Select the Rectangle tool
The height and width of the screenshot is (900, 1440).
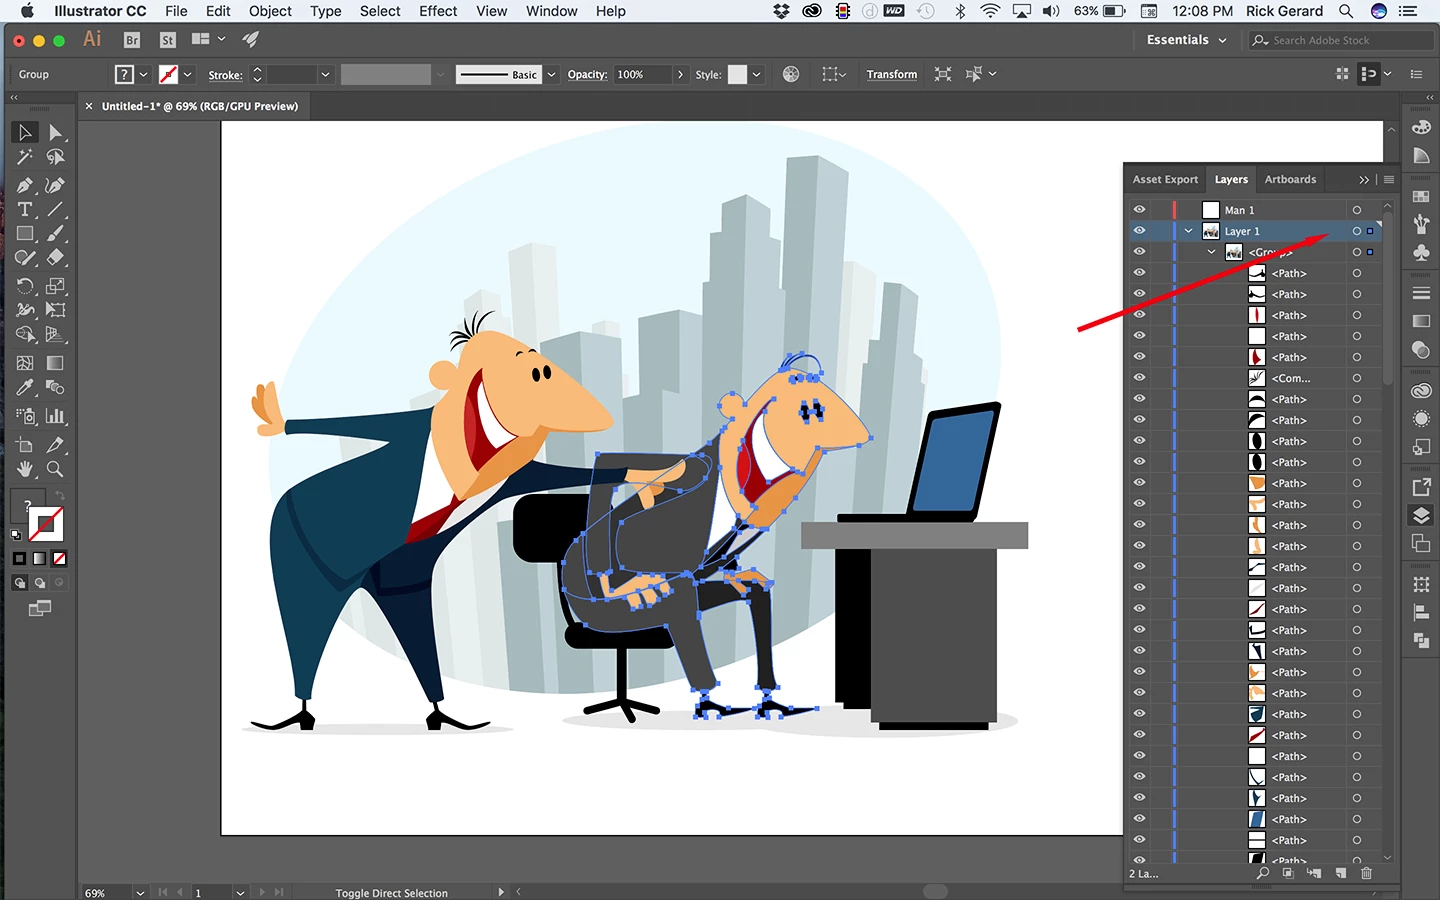pyautogui.click(x=25, y=233)
